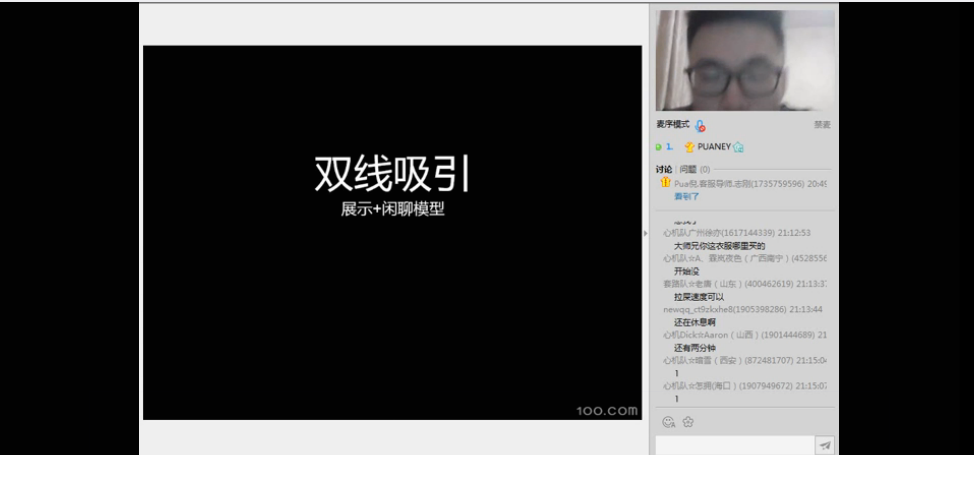Open the emoji picker smiley icon
Viewport: 974px width, 478px height.
pyautogui.click(x=668, y=422)
